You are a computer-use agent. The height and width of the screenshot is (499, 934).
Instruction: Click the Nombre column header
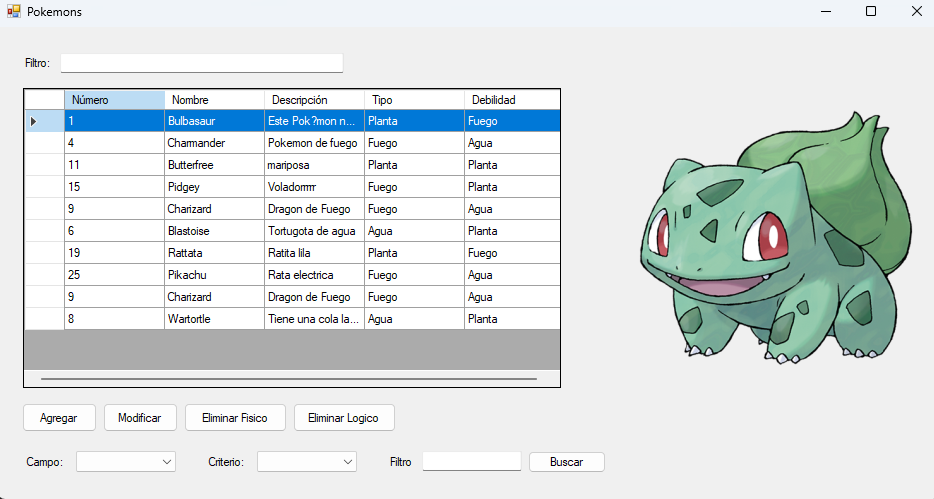point(214,100)
